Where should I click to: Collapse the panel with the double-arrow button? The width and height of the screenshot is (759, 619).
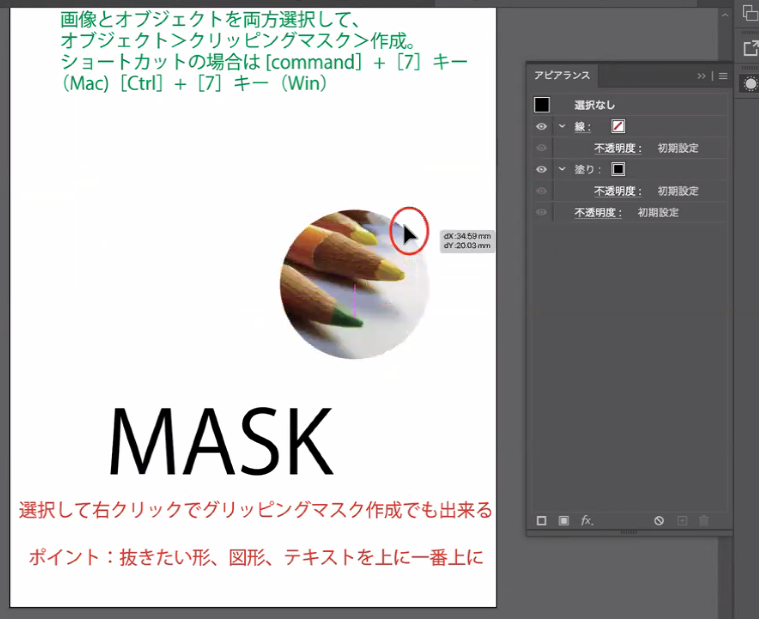point(702,76)
